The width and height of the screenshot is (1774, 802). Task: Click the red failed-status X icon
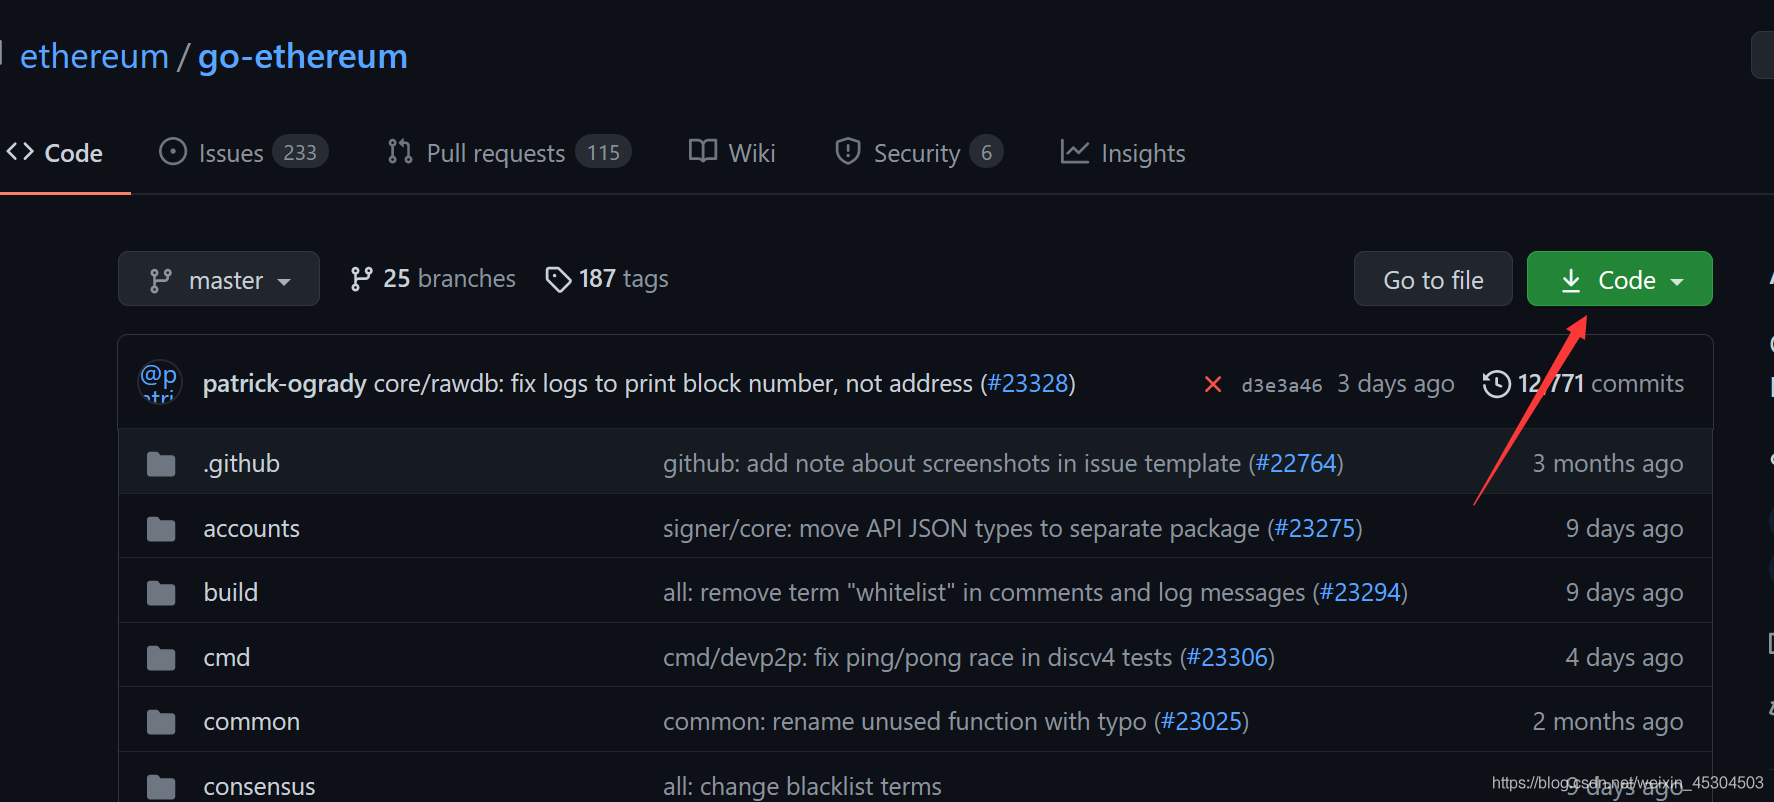1212,384
